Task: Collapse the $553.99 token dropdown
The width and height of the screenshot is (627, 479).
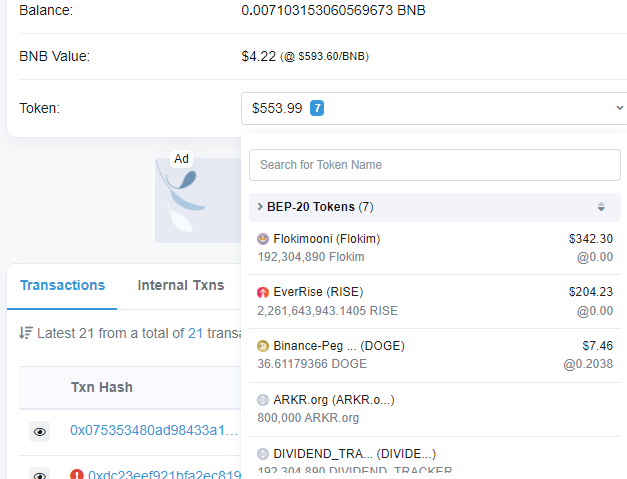Action: click(x=619, y=109)
